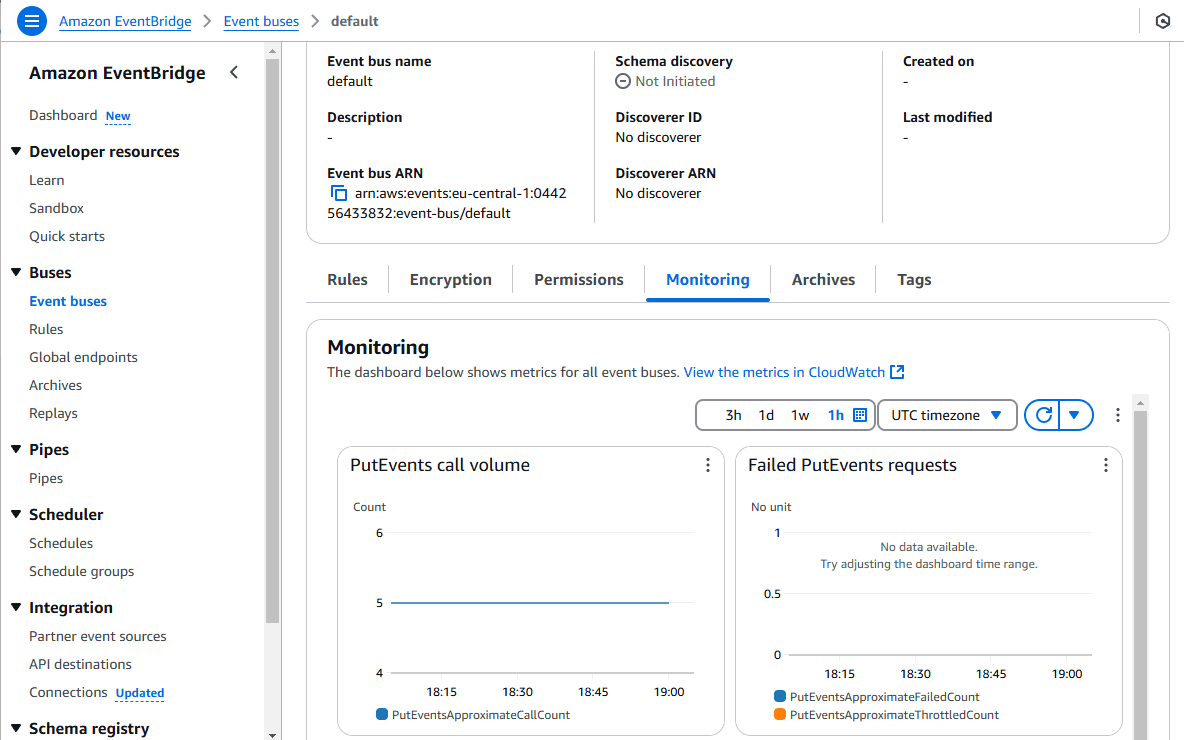
Task: Switch to the Archives tab
Action: pos(823,279)
